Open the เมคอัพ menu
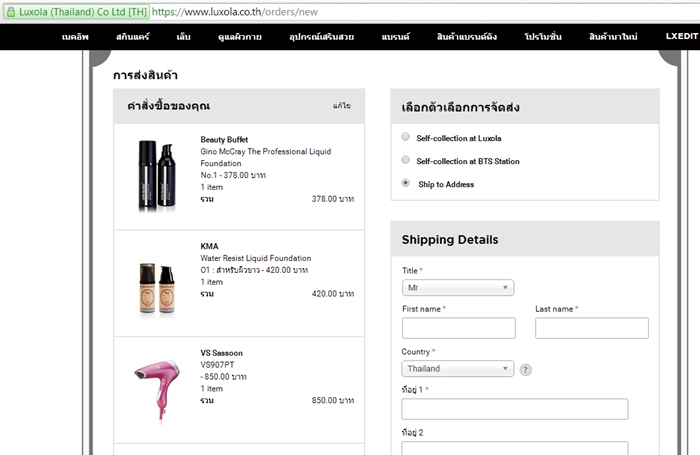This screenshot has height=455, width=700. coord(75,37)
